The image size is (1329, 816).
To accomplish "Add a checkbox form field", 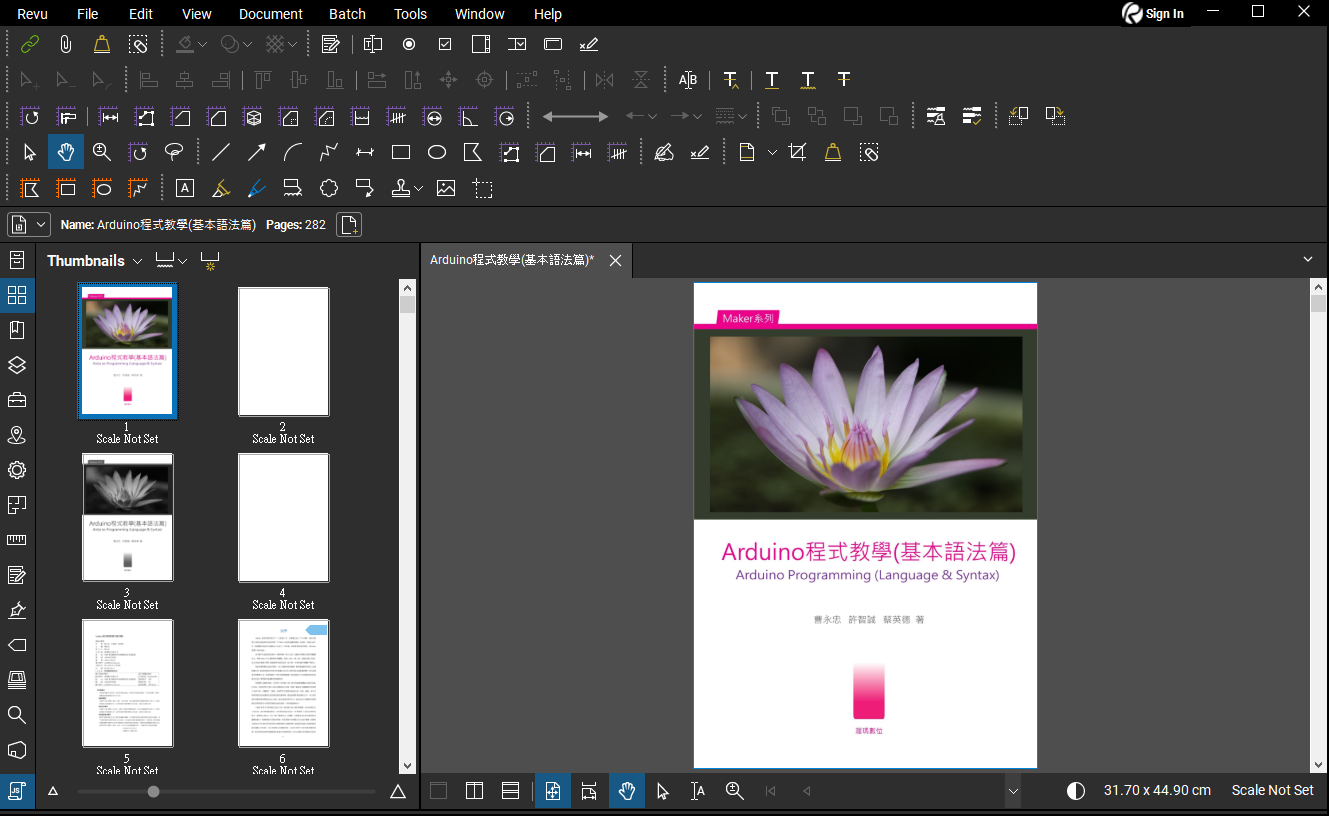I will [x=445, y=44].
